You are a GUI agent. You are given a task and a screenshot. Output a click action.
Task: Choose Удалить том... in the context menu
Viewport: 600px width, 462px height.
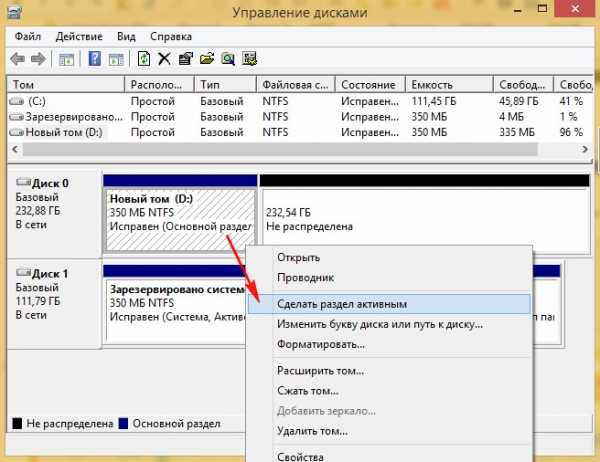click(389, 431)
